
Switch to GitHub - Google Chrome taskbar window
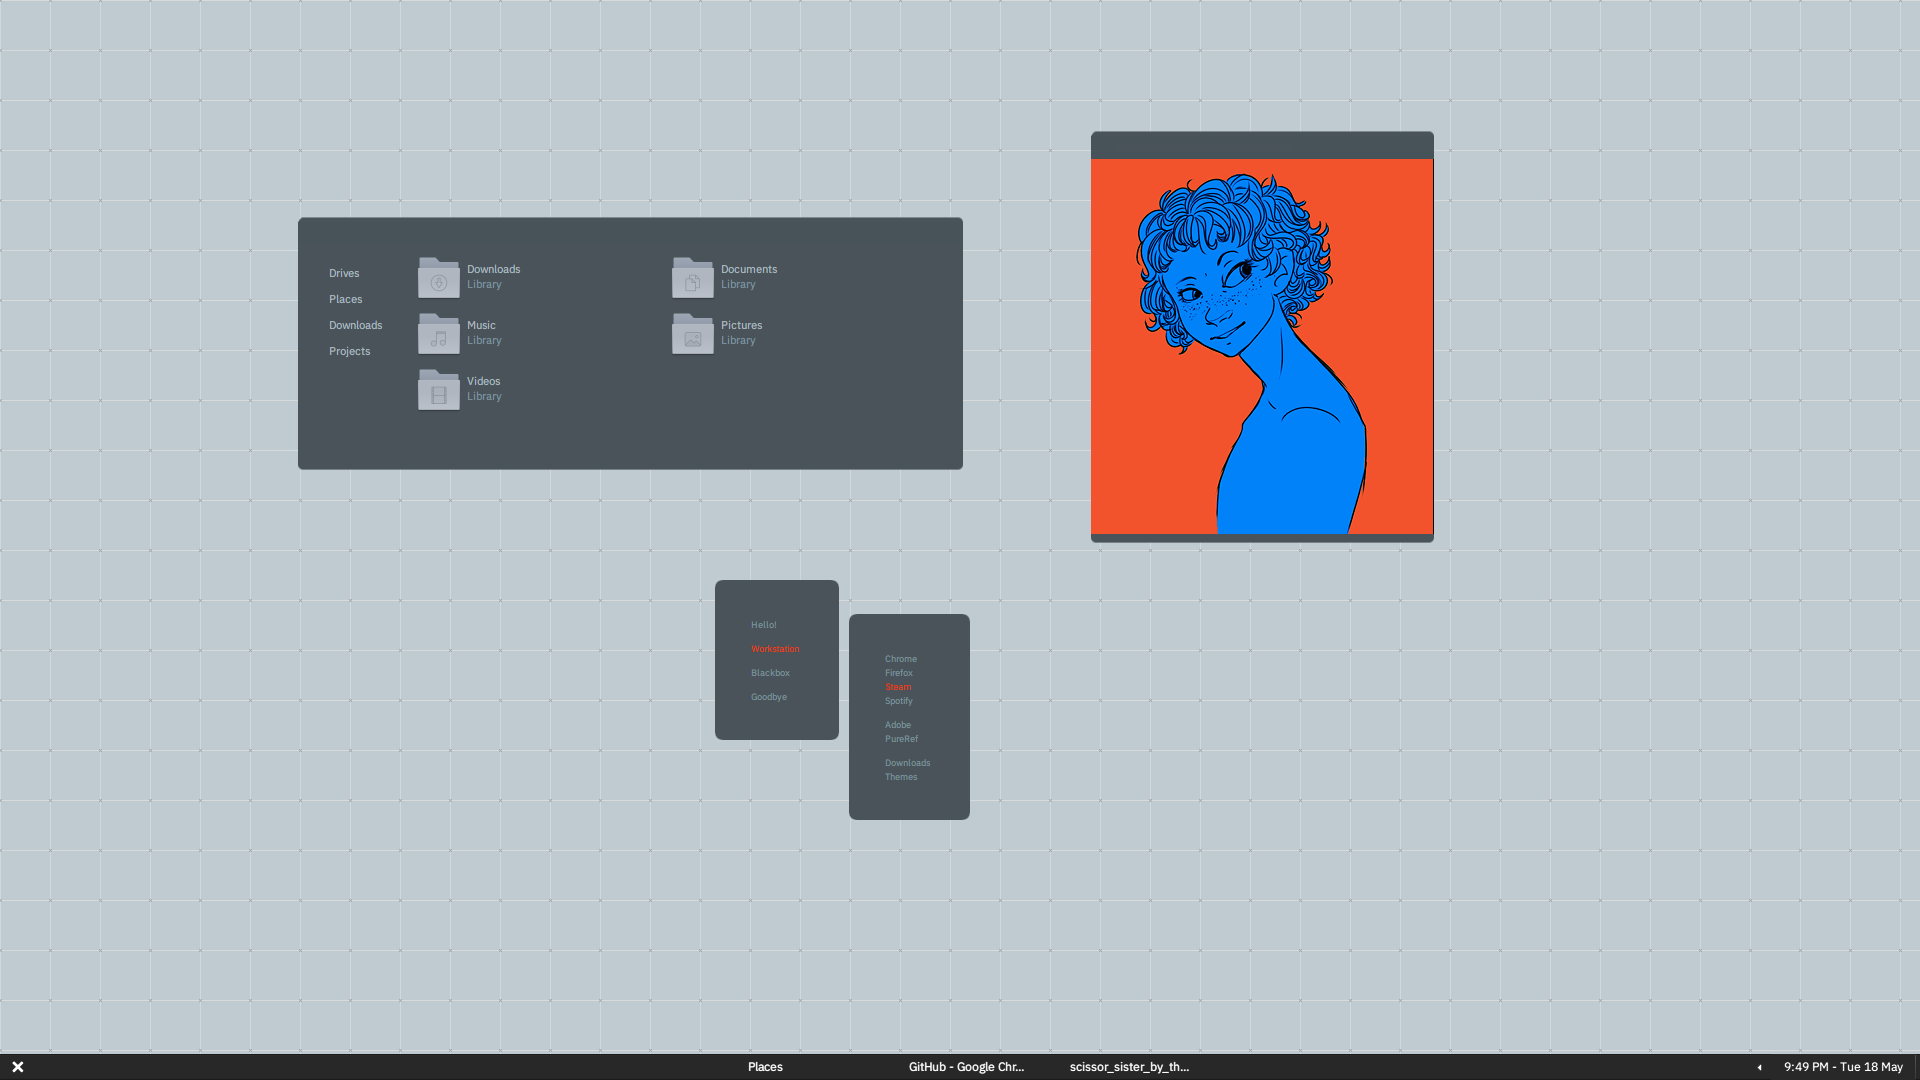pos(967,1067)
